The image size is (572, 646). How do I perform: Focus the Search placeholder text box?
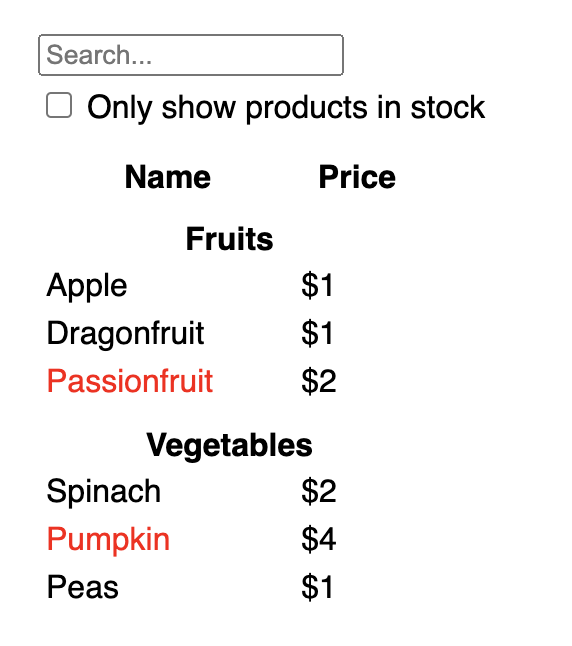click(191, 55)
